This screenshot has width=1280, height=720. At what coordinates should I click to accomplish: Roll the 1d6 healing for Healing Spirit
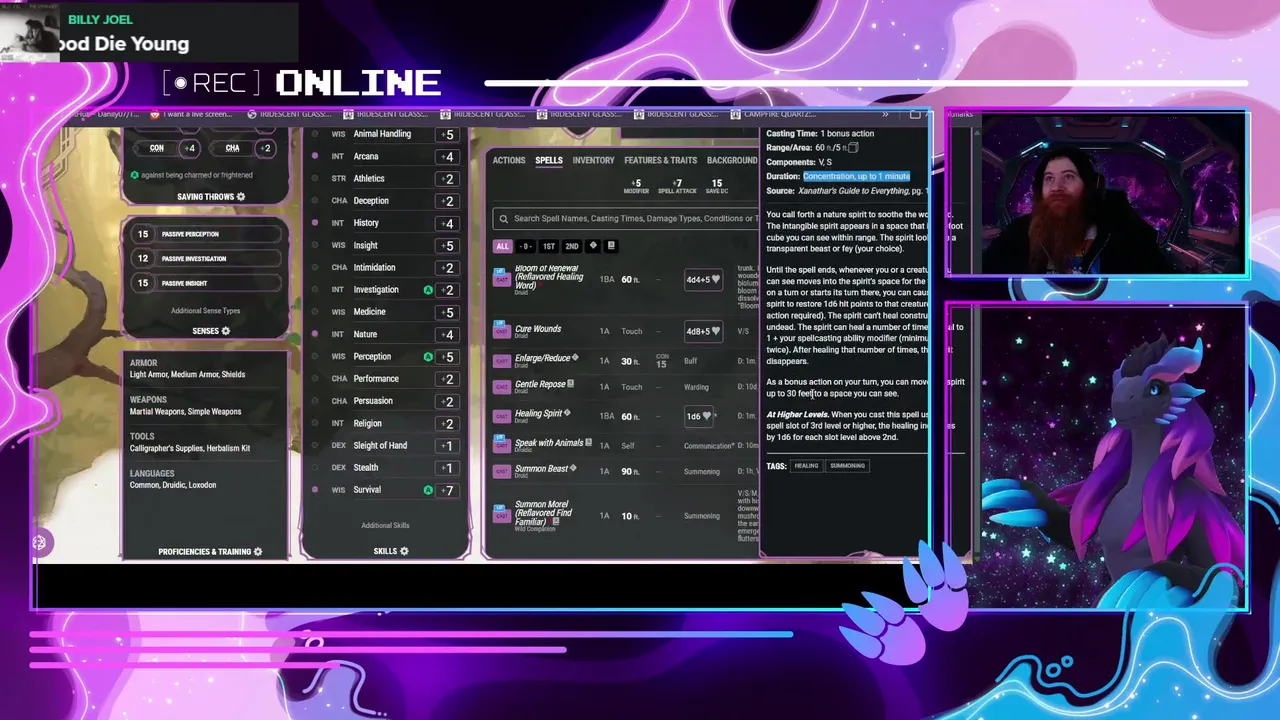click(x=698, y=416)
